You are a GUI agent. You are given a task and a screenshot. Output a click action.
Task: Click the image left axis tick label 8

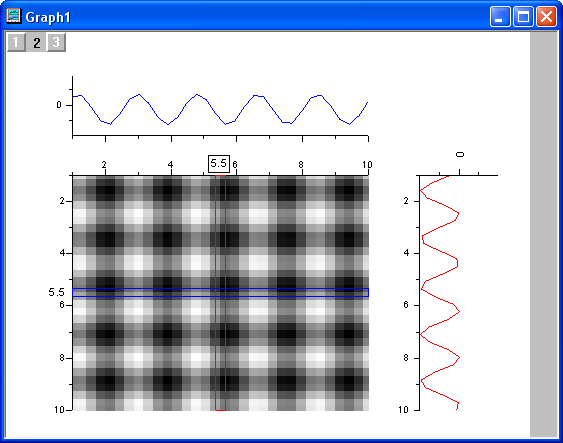coord(62,358)
